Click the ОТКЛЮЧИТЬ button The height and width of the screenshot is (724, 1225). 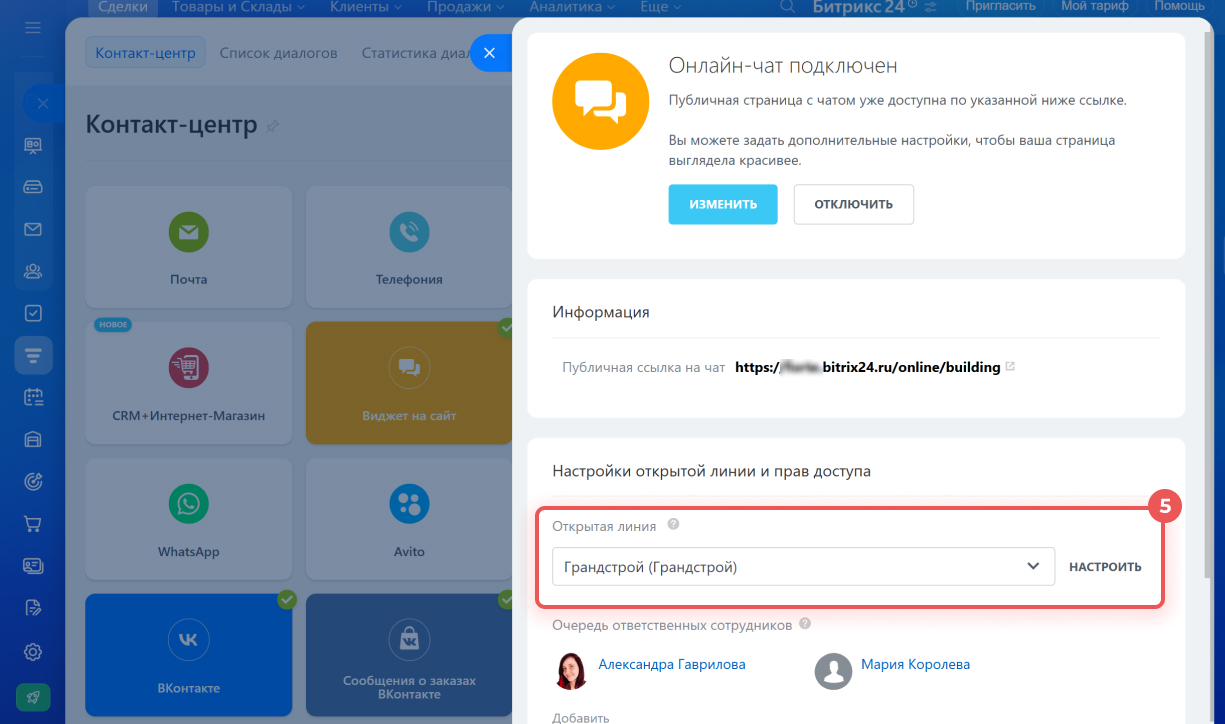click(854, 204)
